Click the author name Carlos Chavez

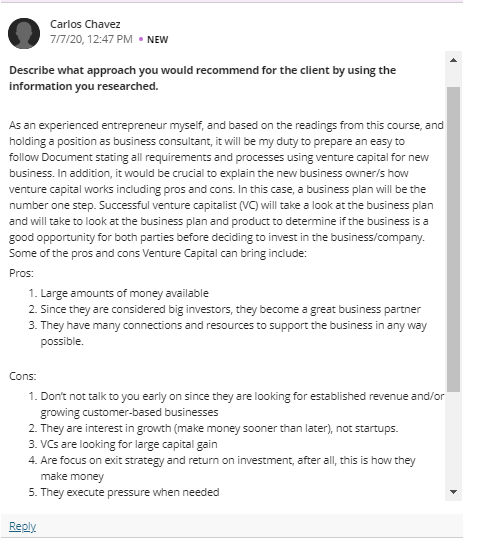point(85,24)
